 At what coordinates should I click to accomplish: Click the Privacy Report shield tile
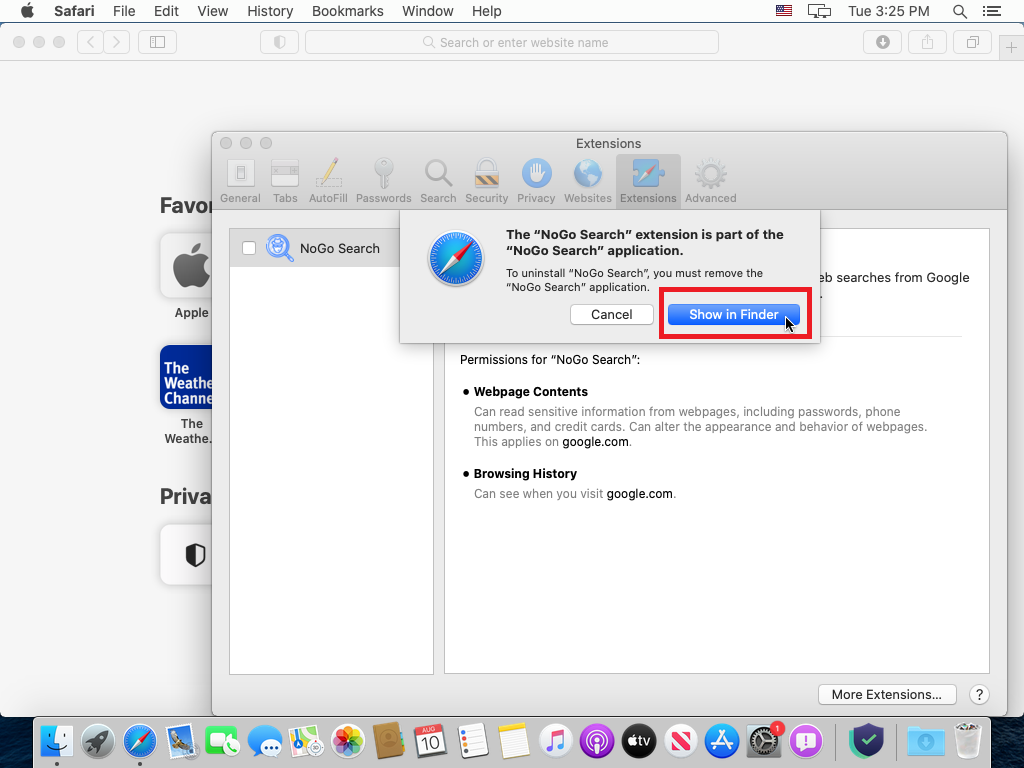[x=186, y=554]
